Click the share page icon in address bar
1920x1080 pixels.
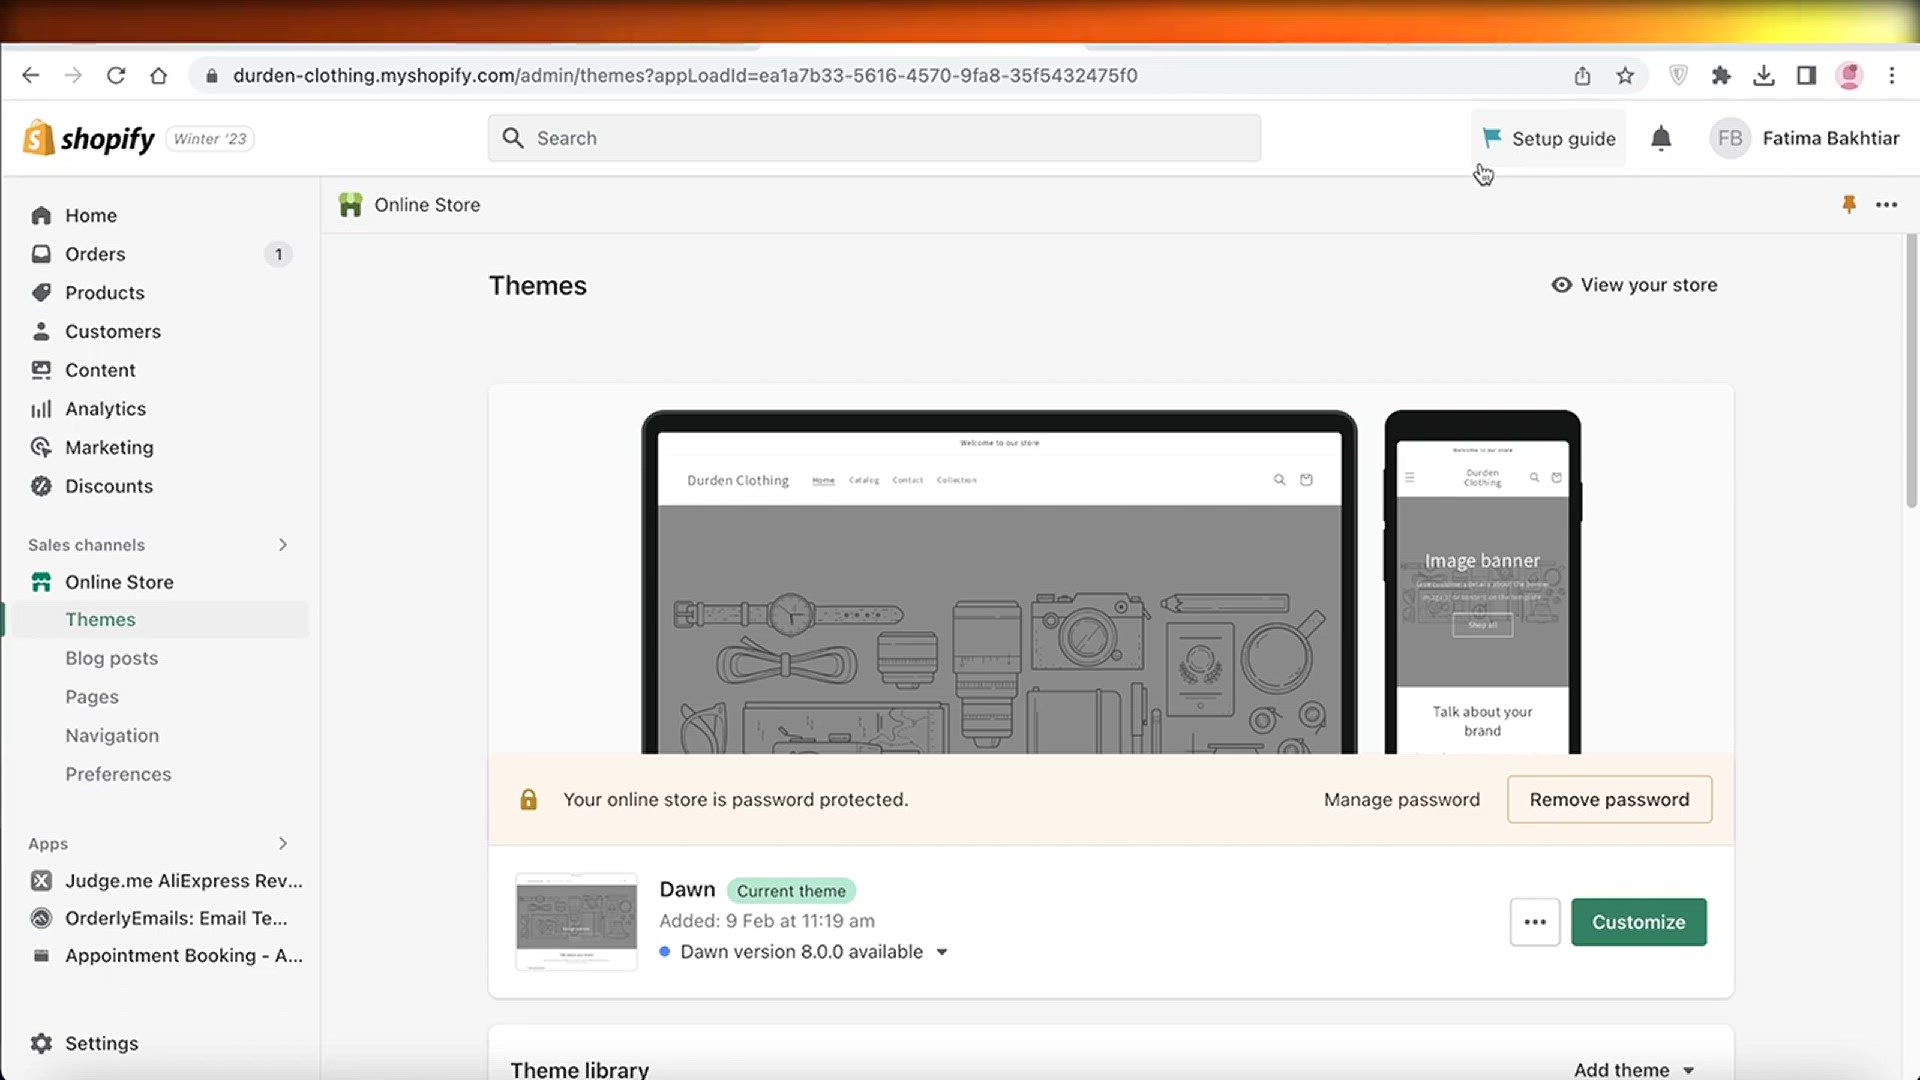[x=1582, y=75]
